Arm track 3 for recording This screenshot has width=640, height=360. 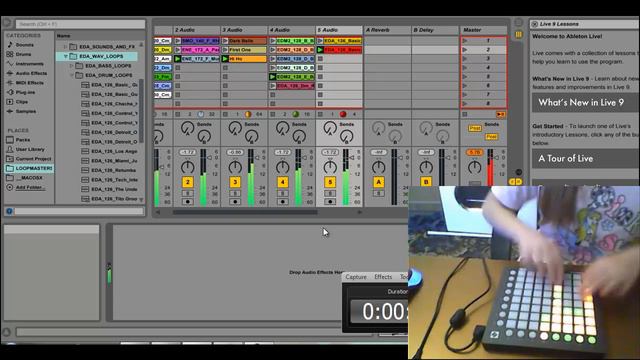pyautogui.click(x=235, y=202)
